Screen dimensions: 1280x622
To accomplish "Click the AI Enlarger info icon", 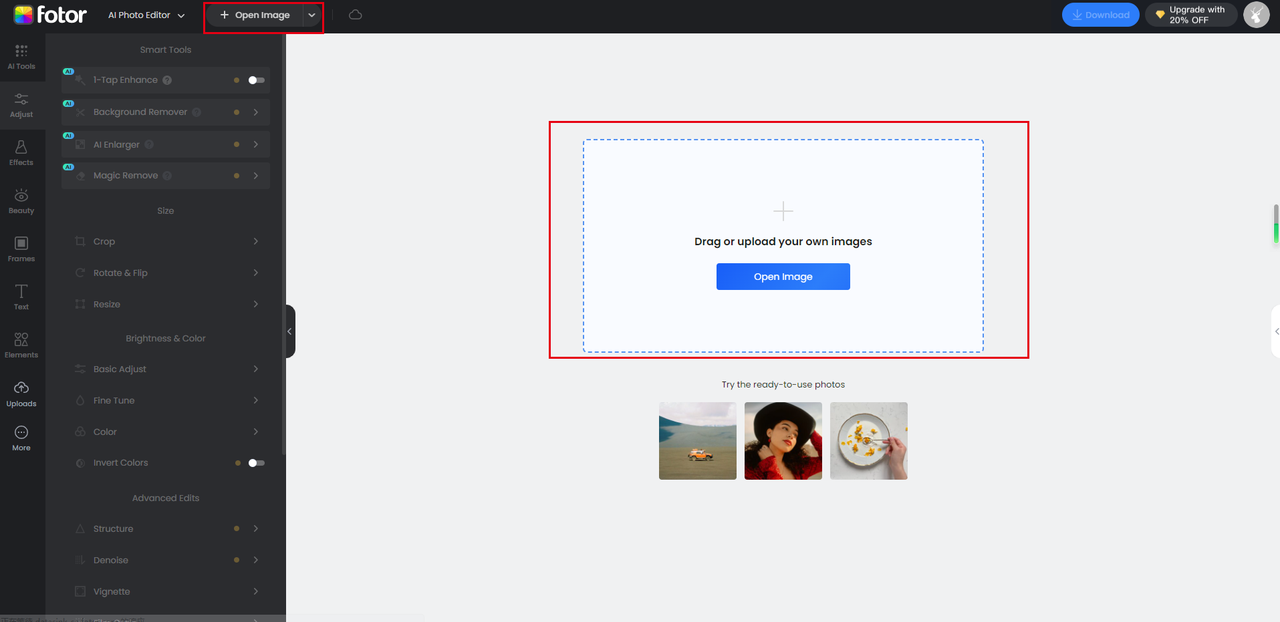I will coord(149,145).
